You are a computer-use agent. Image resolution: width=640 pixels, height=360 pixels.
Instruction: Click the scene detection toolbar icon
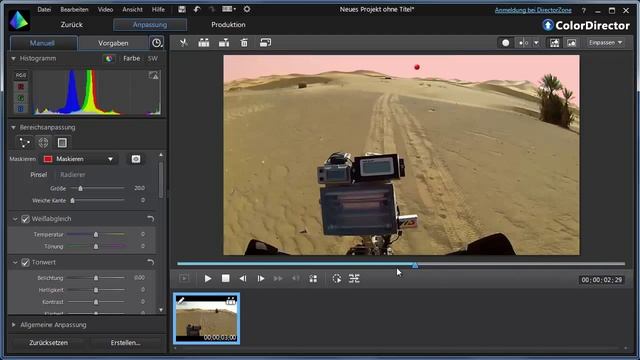click(x=204, y=42)
